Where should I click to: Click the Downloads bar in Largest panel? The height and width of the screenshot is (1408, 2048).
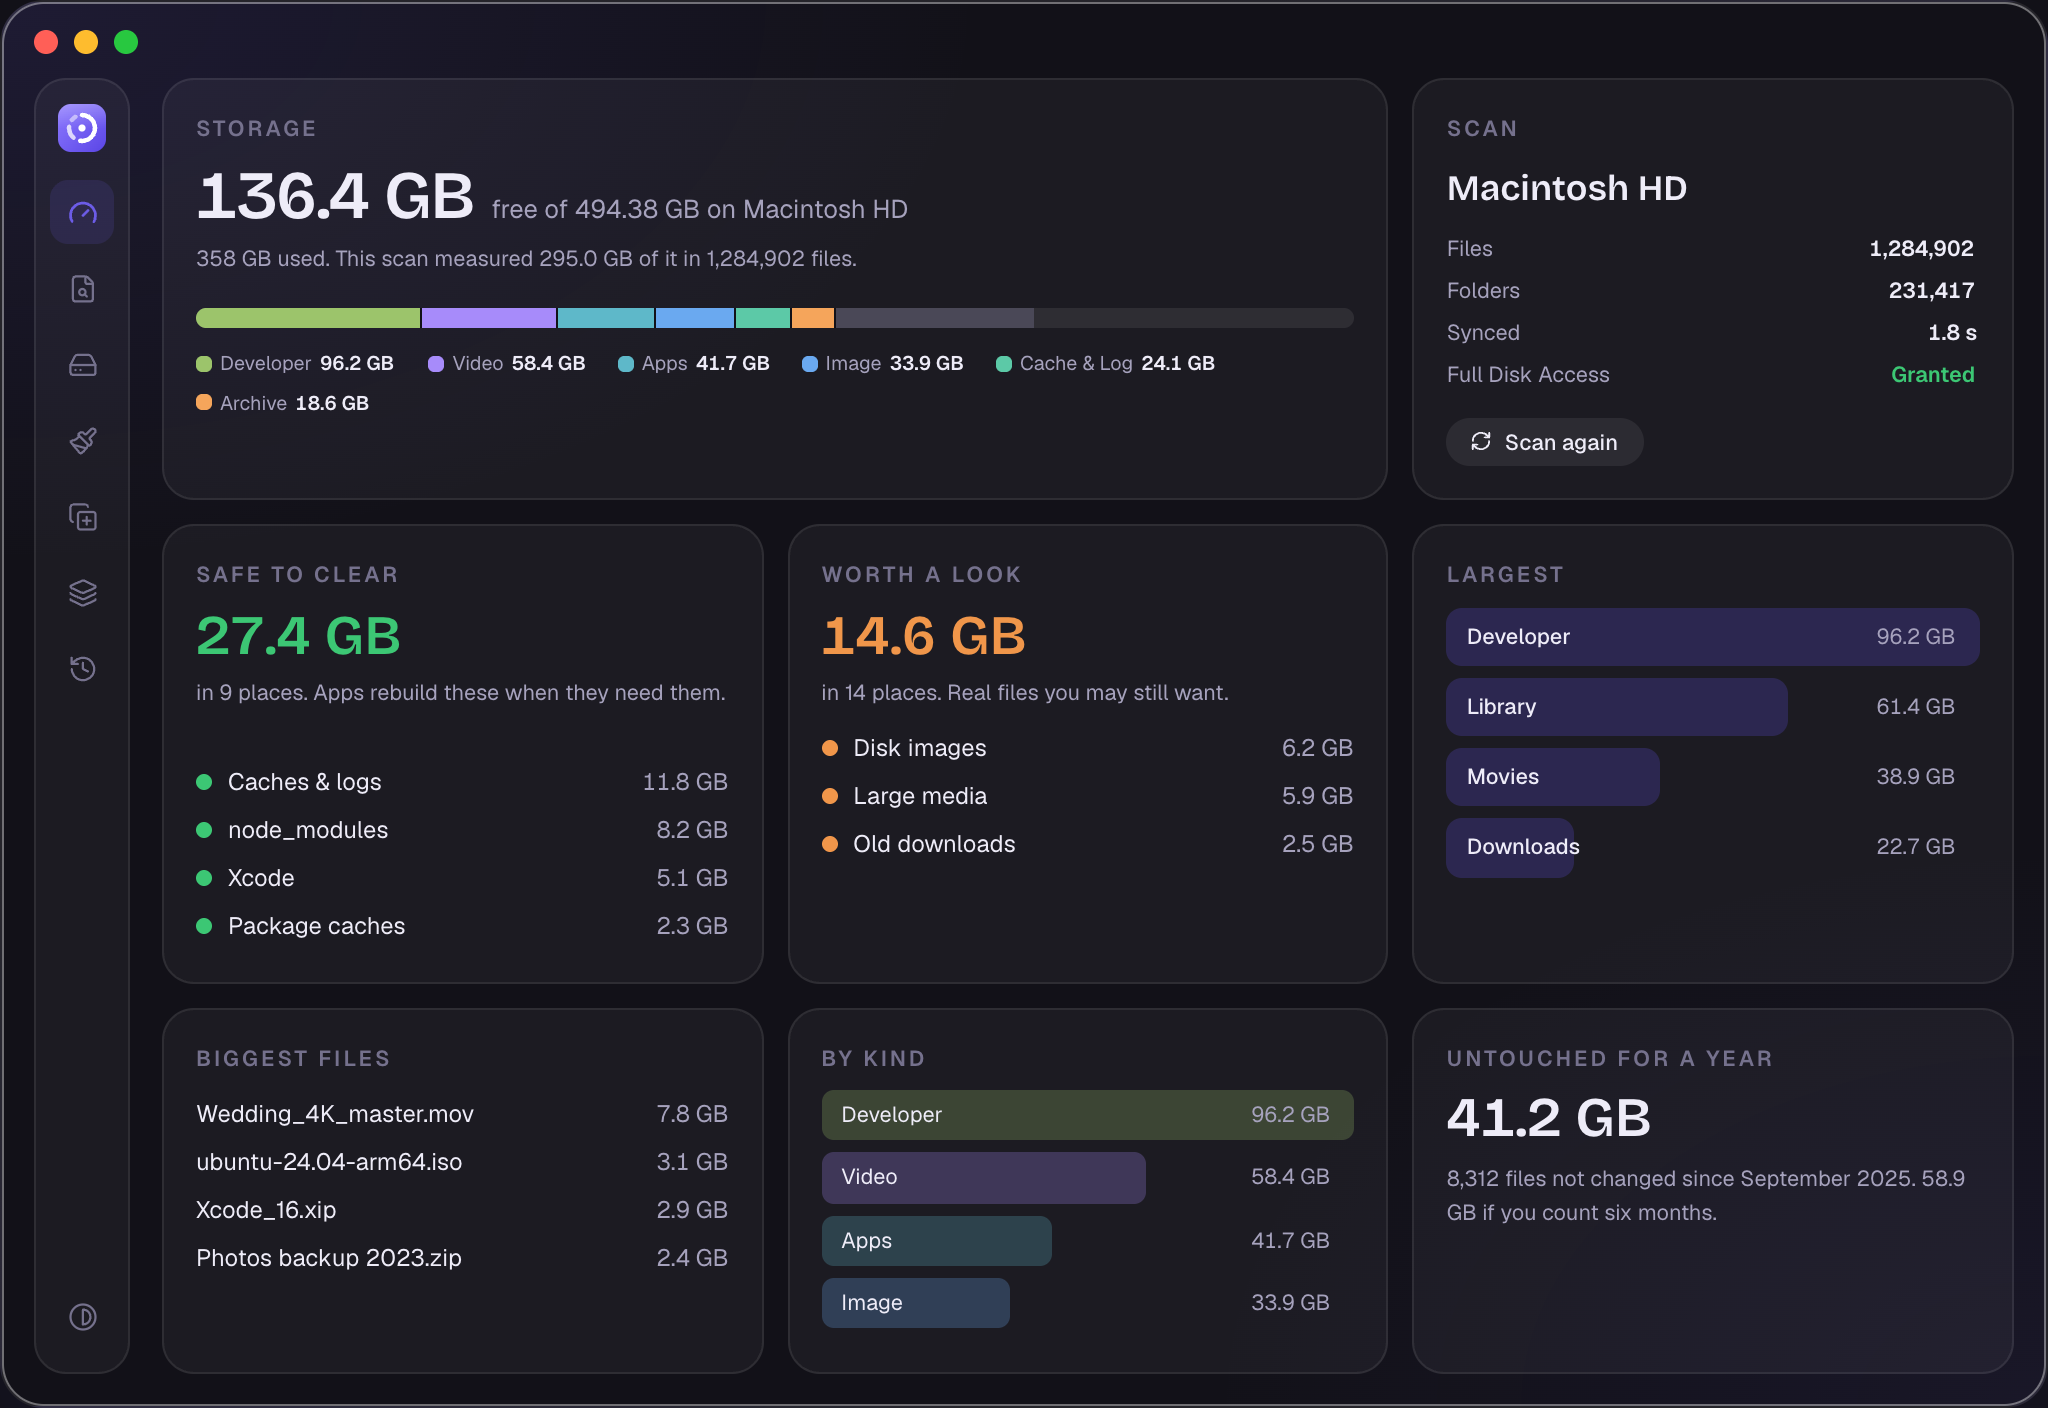coord(1510,847)
